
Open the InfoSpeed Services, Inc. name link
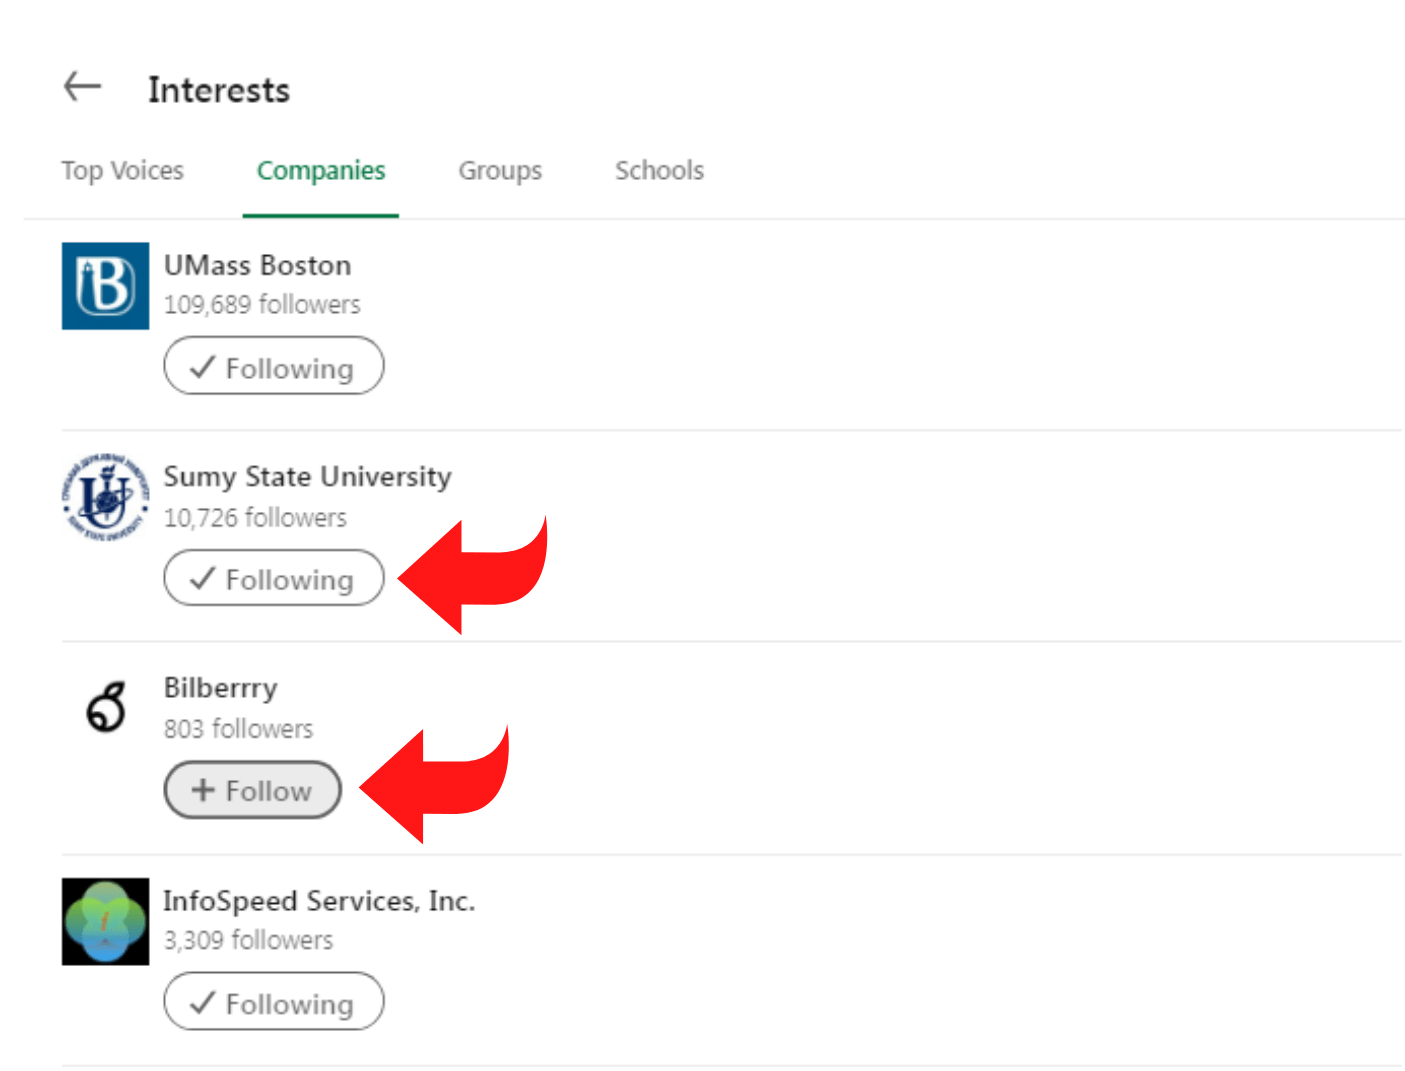pos(320,901)
